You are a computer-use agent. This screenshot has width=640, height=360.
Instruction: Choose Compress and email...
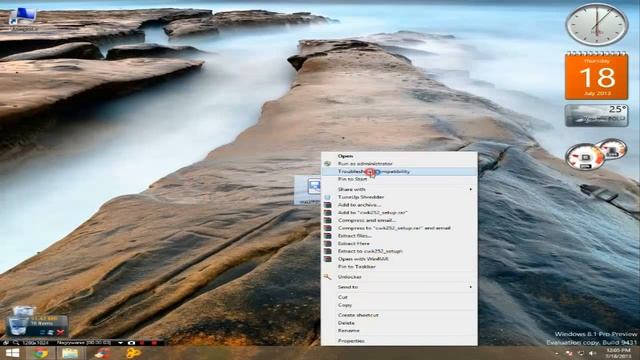point(399,220)
